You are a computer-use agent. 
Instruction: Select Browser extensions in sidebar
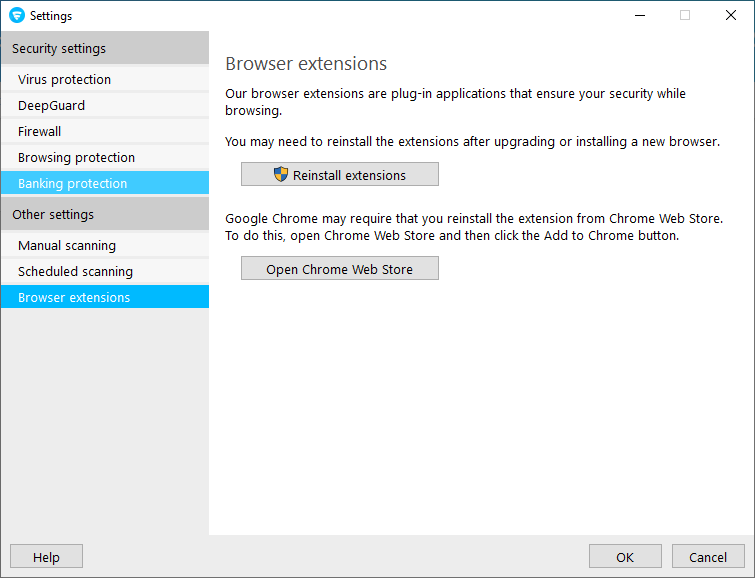pos(105,297)
